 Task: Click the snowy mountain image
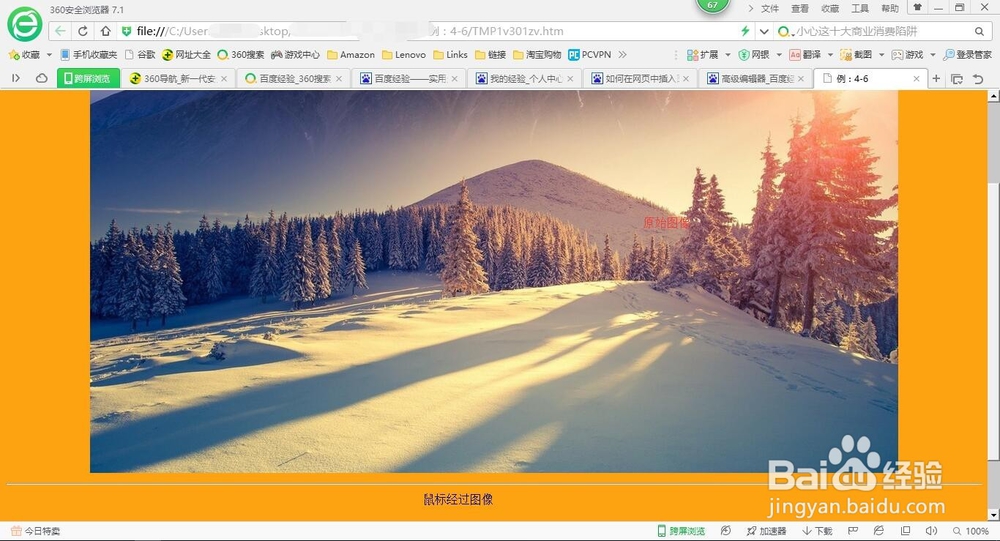click(x=494, y=281)
